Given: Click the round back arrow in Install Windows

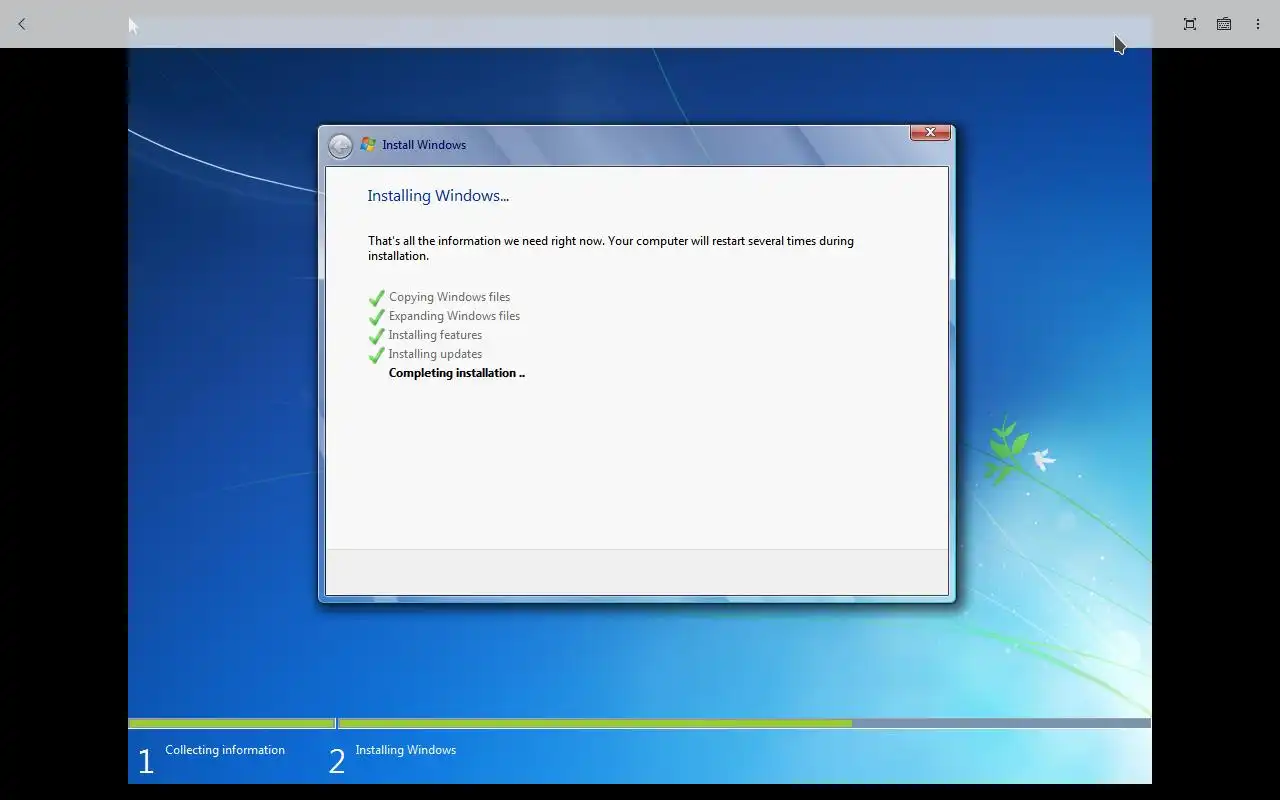Looking at the screenshot, I should pos(340,146).
